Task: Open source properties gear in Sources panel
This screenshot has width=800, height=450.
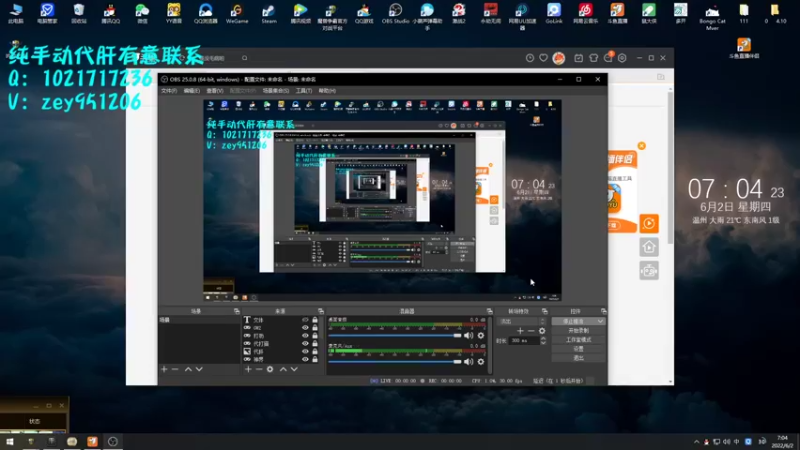Action: [270, 369]
